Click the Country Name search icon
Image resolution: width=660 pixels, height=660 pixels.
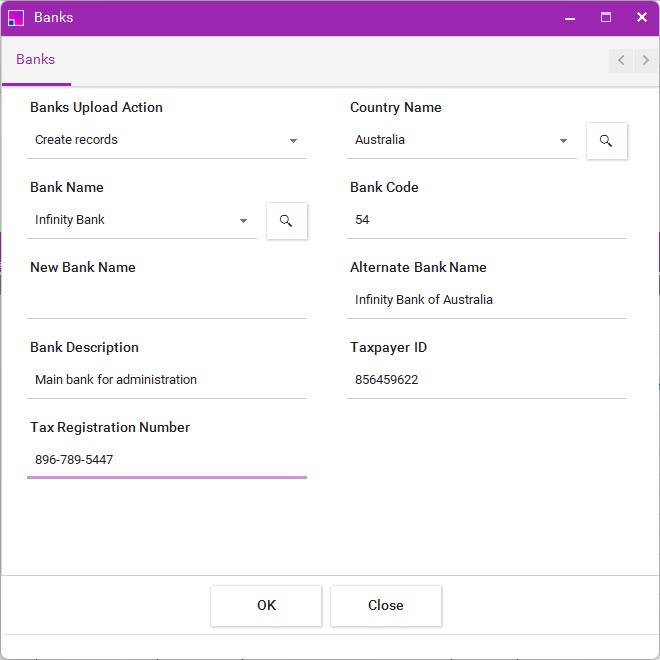click(607, 141)
